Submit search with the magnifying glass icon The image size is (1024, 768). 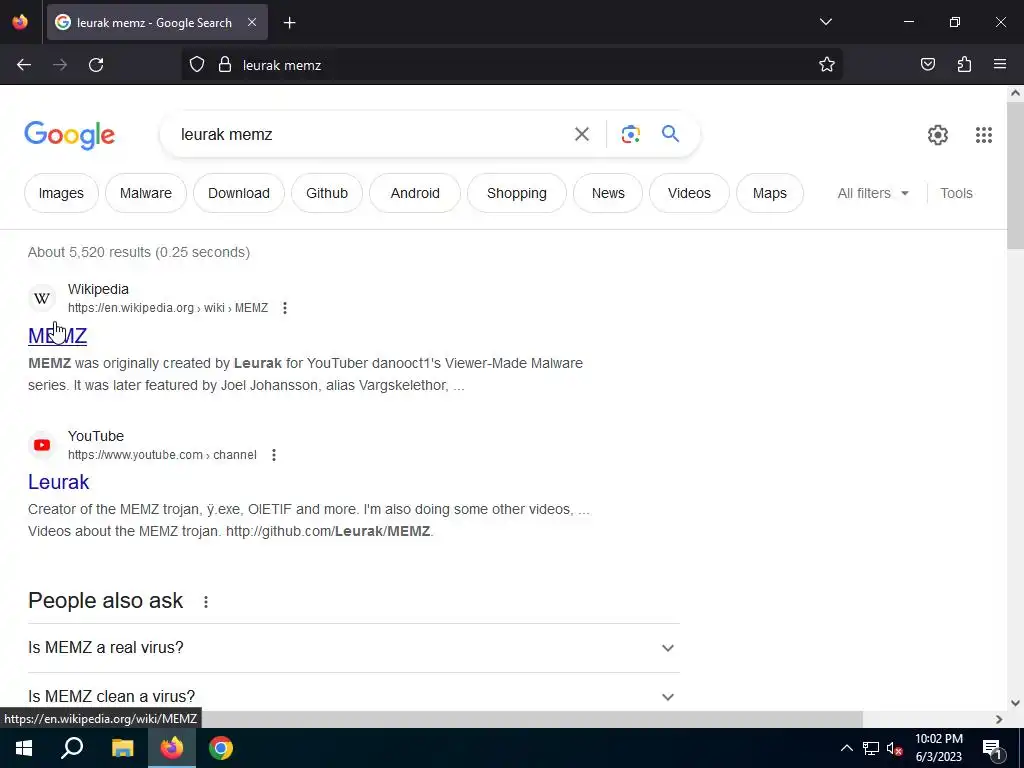coord(670,134)
